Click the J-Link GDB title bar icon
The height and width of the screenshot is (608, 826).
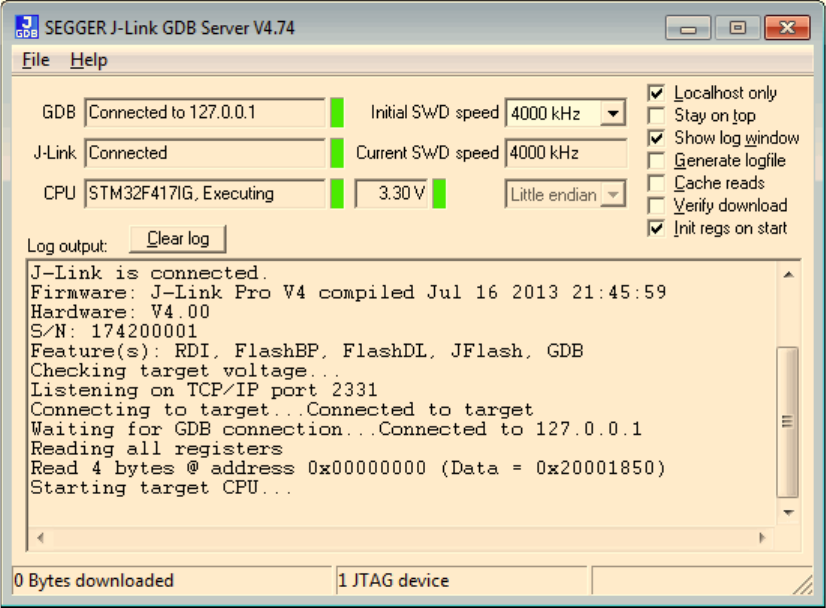(x=26, y=27)
